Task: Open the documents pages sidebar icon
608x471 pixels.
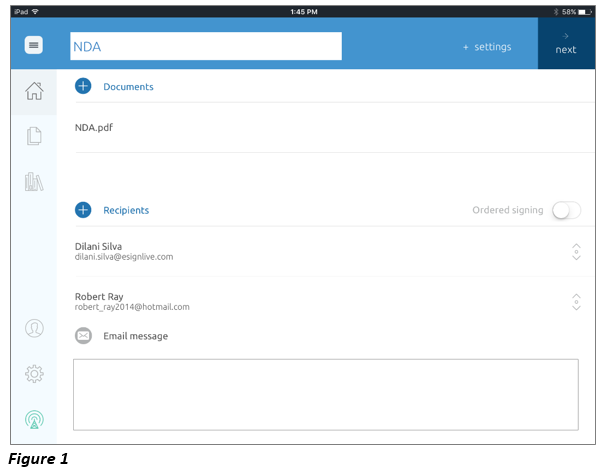Action: [34, 136]
